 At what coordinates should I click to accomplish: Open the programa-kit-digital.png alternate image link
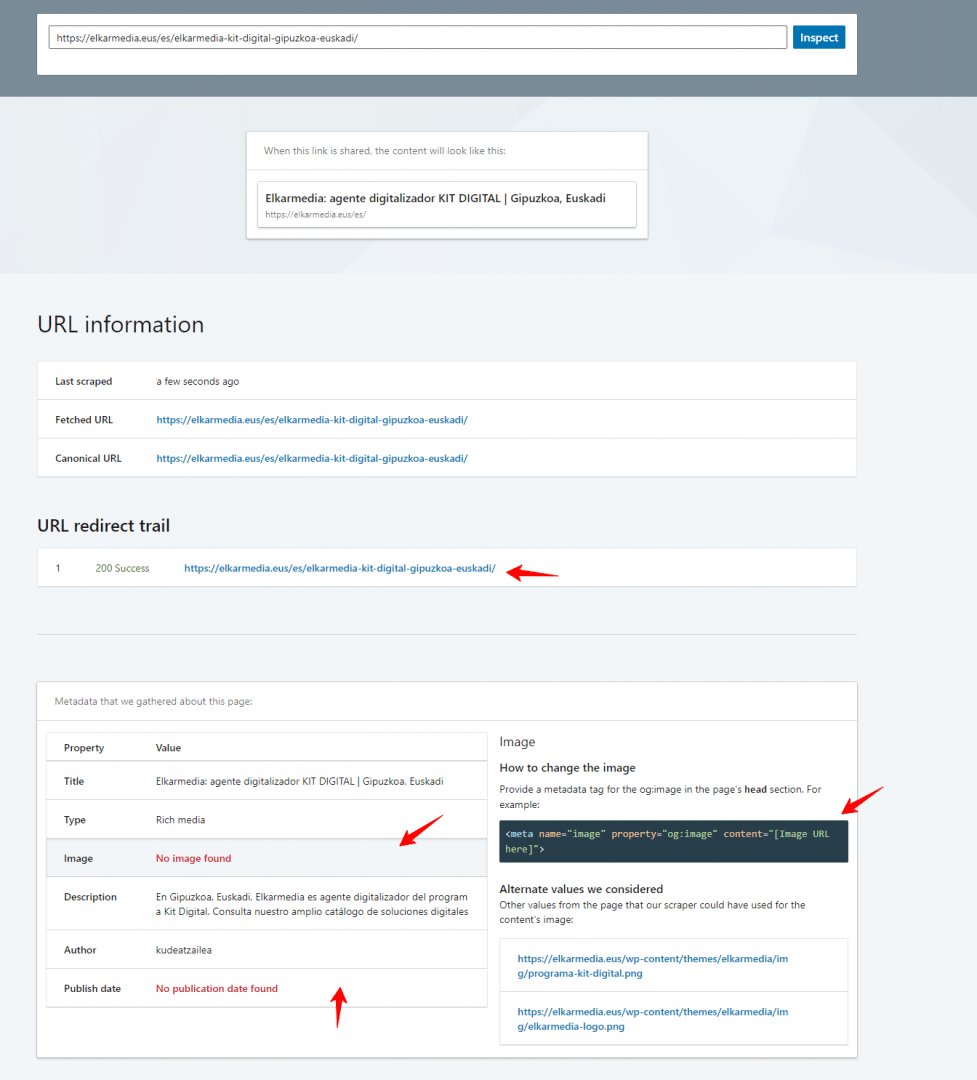652,966
